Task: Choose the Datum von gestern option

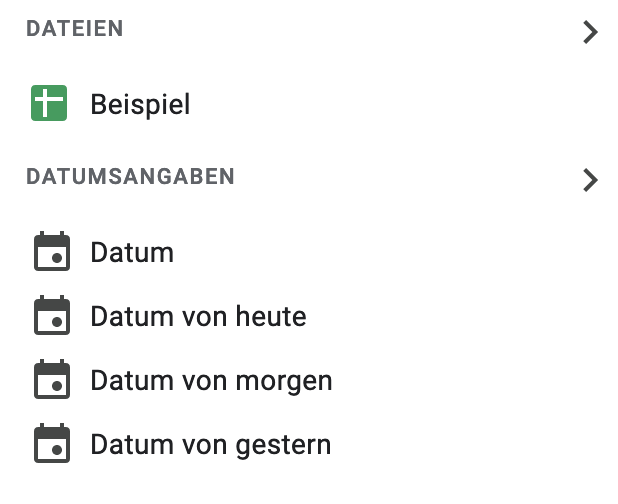Action: point(309,444)
